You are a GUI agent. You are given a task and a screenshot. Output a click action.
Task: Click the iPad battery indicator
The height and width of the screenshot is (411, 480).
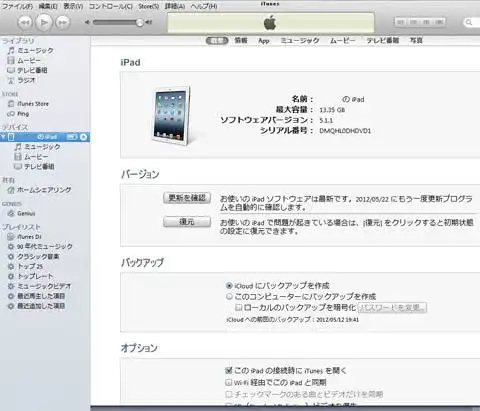pos(72,137)
